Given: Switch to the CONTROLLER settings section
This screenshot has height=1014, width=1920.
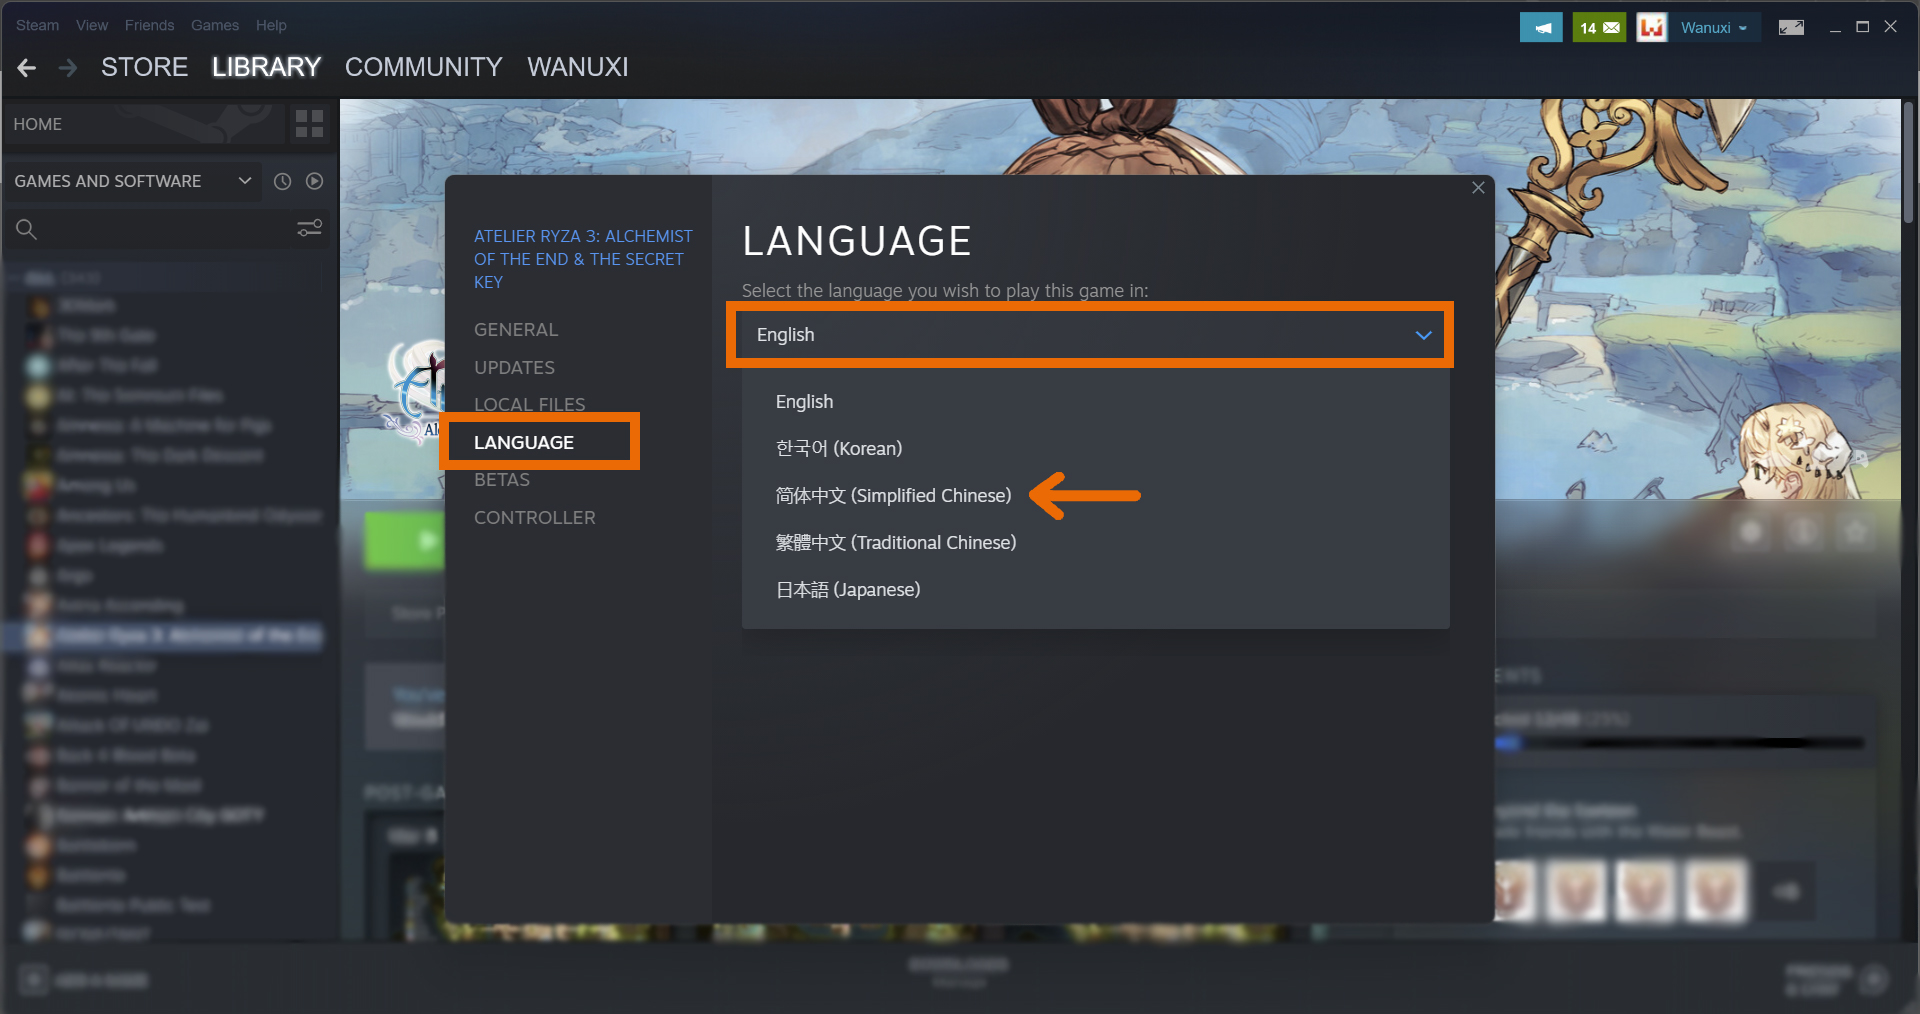Looking at the screenshot, I should (535, 517).
